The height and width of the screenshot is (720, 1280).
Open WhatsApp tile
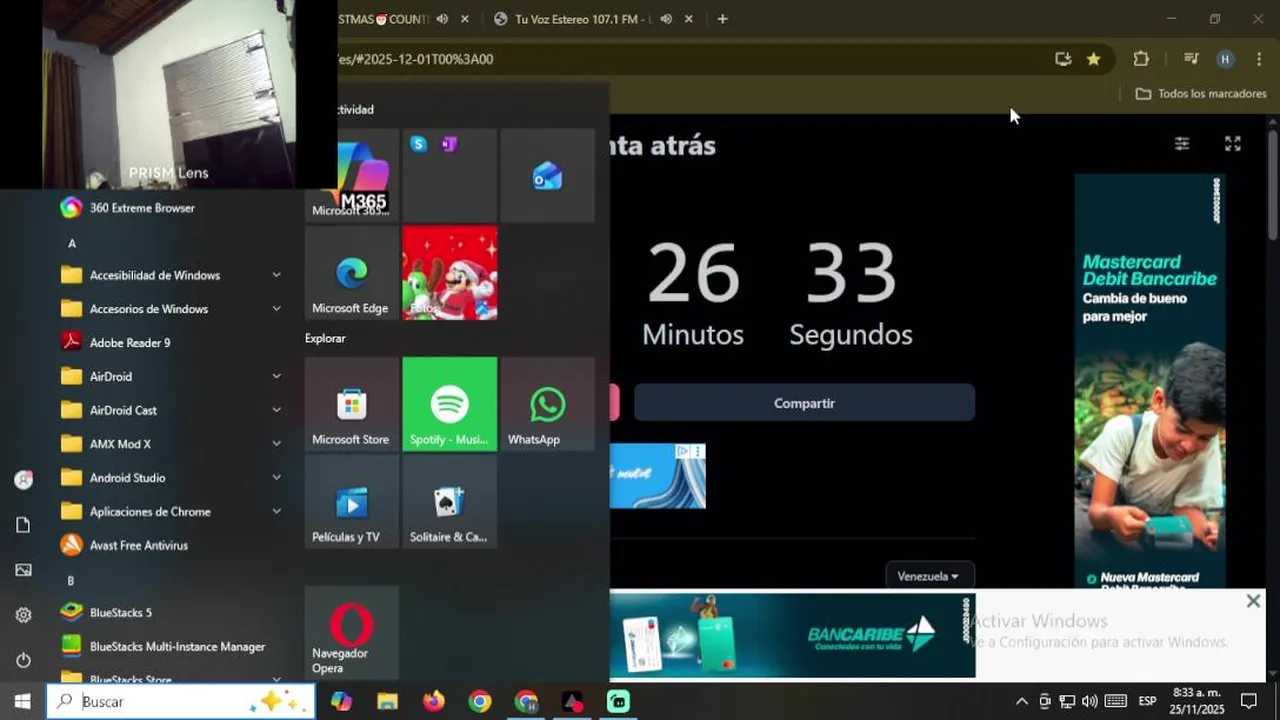tap(547, 404)
